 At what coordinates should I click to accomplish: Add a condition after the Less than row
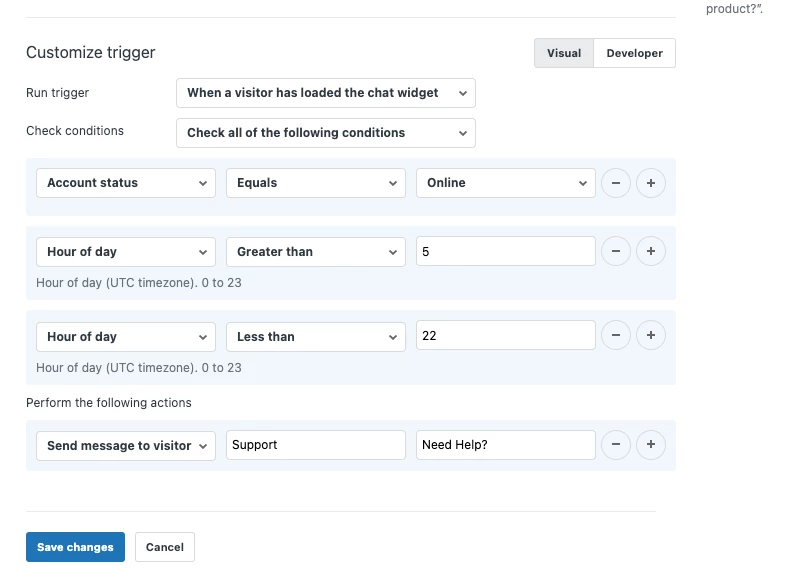[x=651, y=336]
